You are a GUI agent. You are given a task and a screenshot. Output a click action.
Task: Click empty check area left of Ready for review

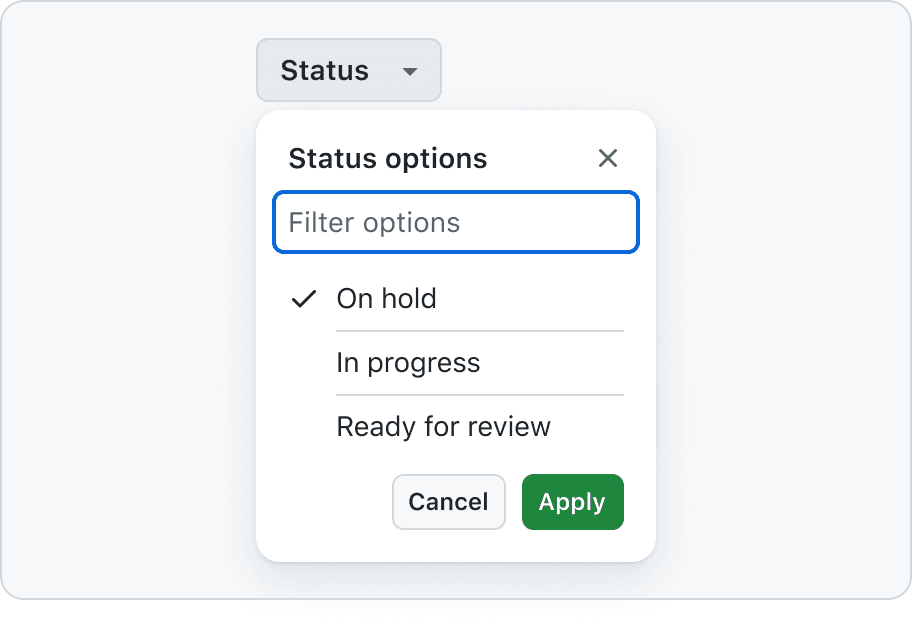[304, 427]
